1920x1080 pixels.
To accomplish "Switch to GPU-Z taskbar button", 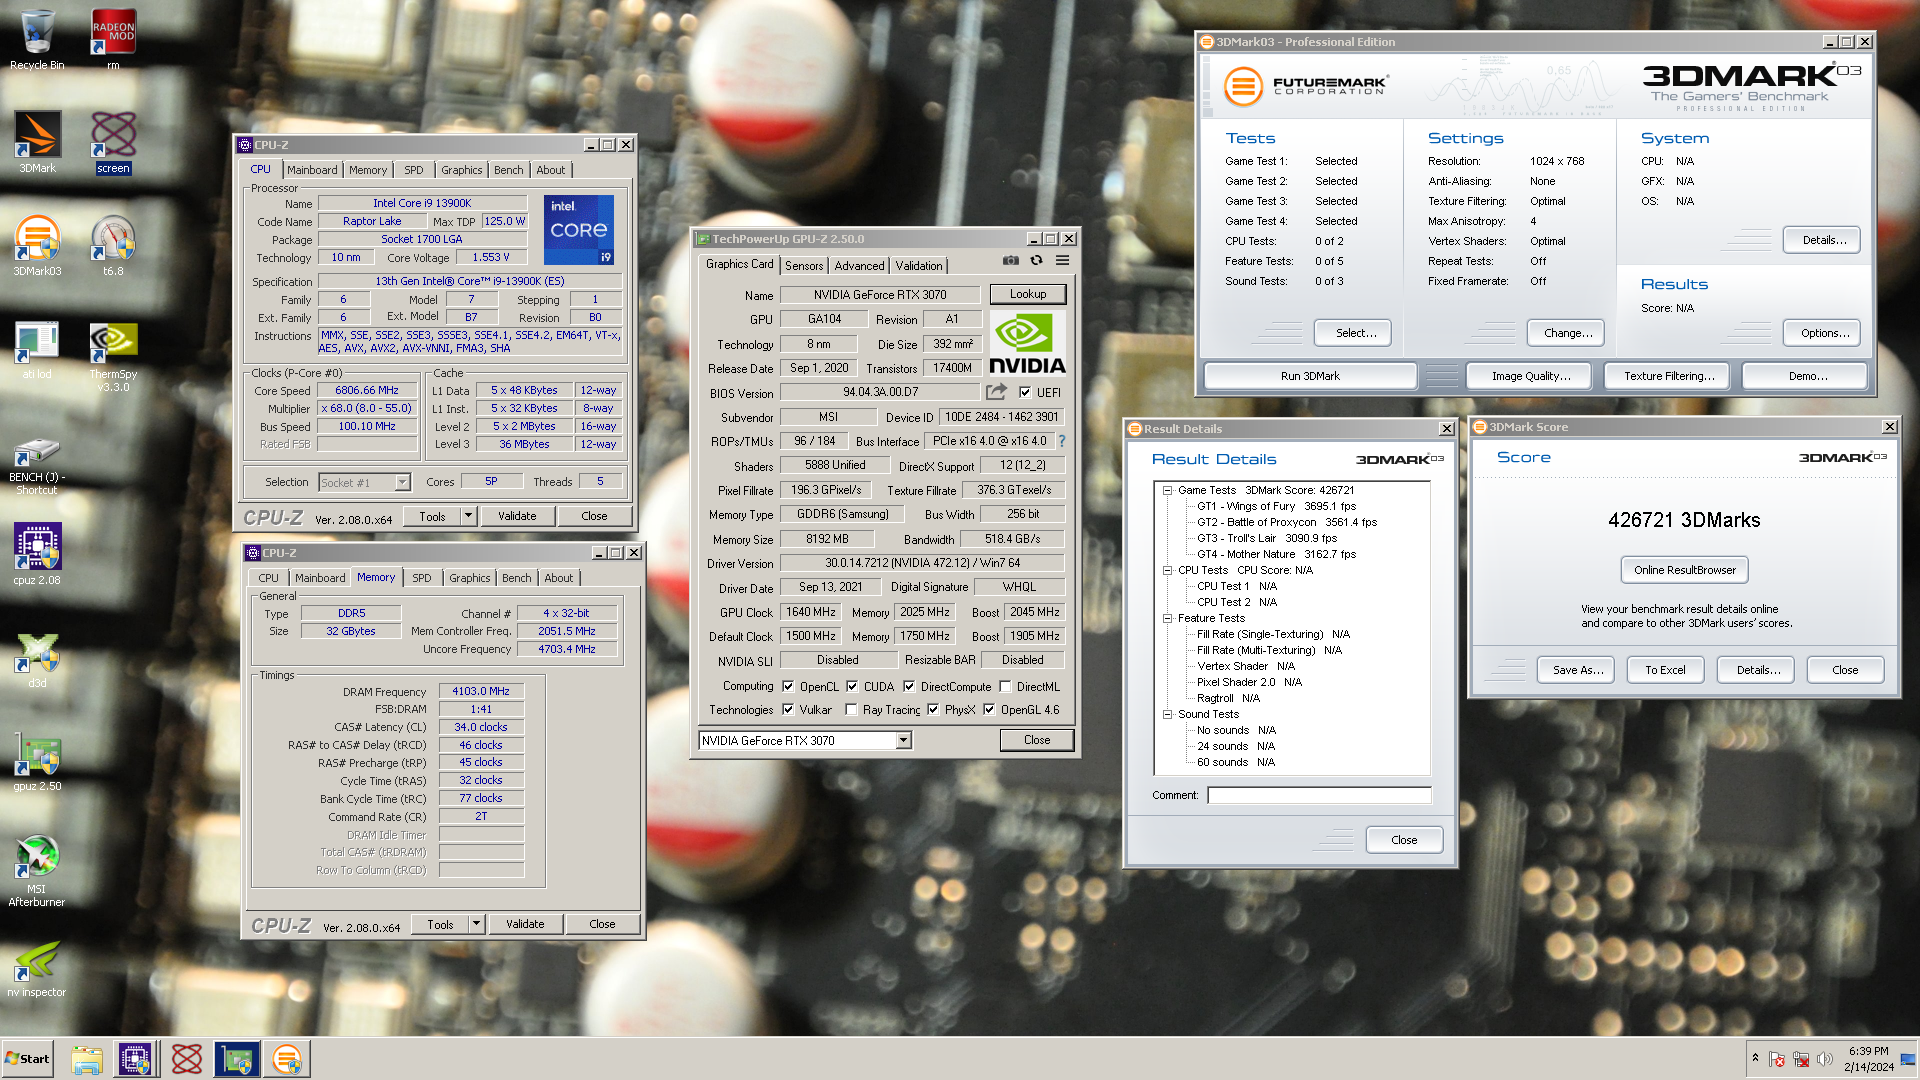I will coord(237,1059).
